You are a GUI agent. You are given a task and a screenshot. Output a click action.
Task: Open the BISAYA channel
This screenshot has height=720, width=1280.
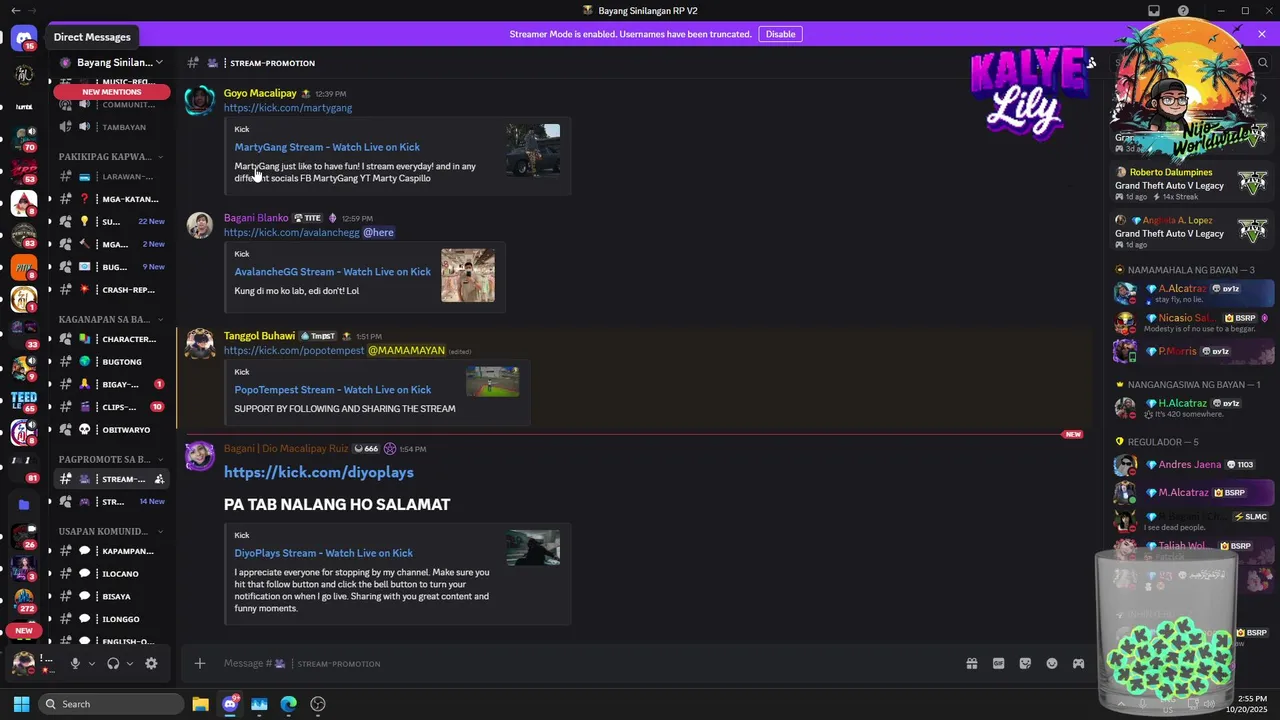click(x=111, y=597)
